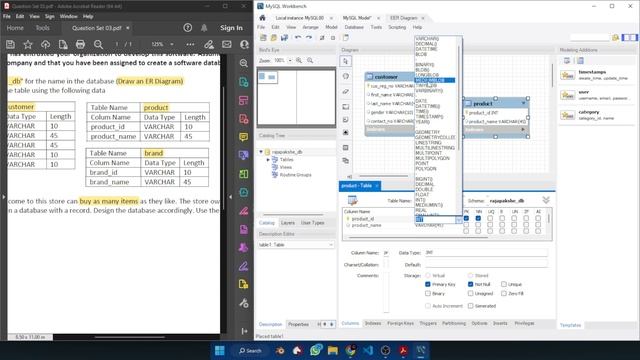Toggle UQ checkbox for product_id row
640x360 pixels.
coord(490,218)
